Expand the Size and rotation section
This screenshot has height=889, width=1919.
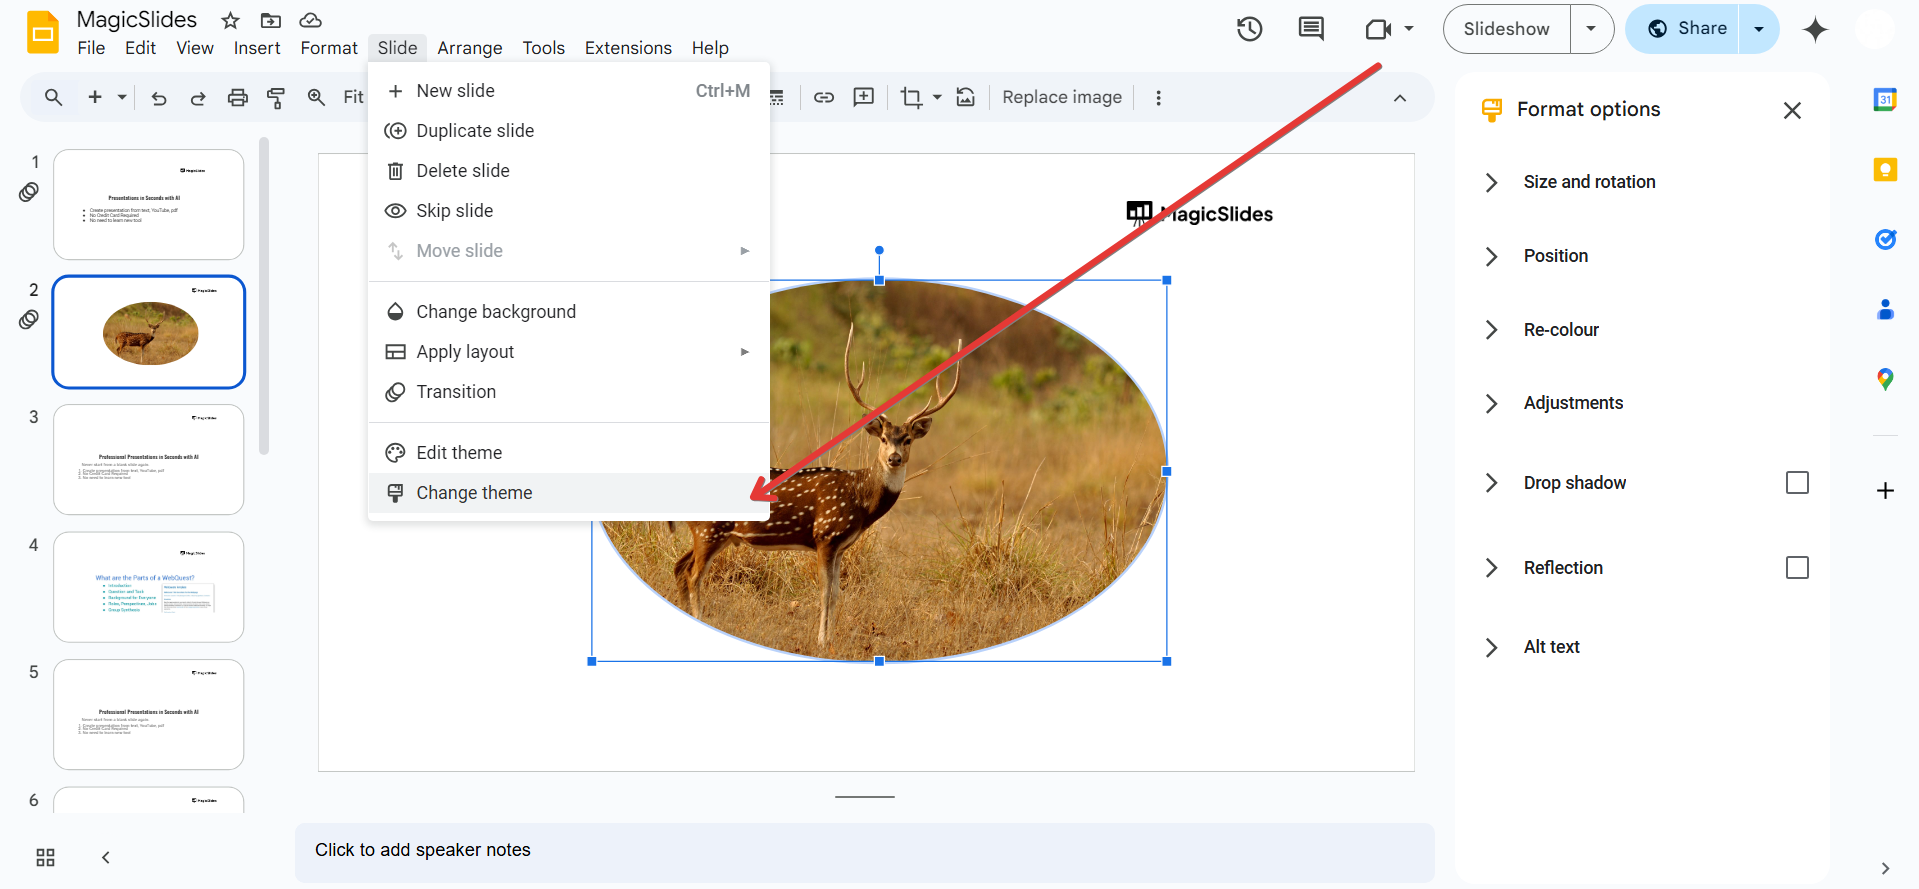tap(1588, 182)
